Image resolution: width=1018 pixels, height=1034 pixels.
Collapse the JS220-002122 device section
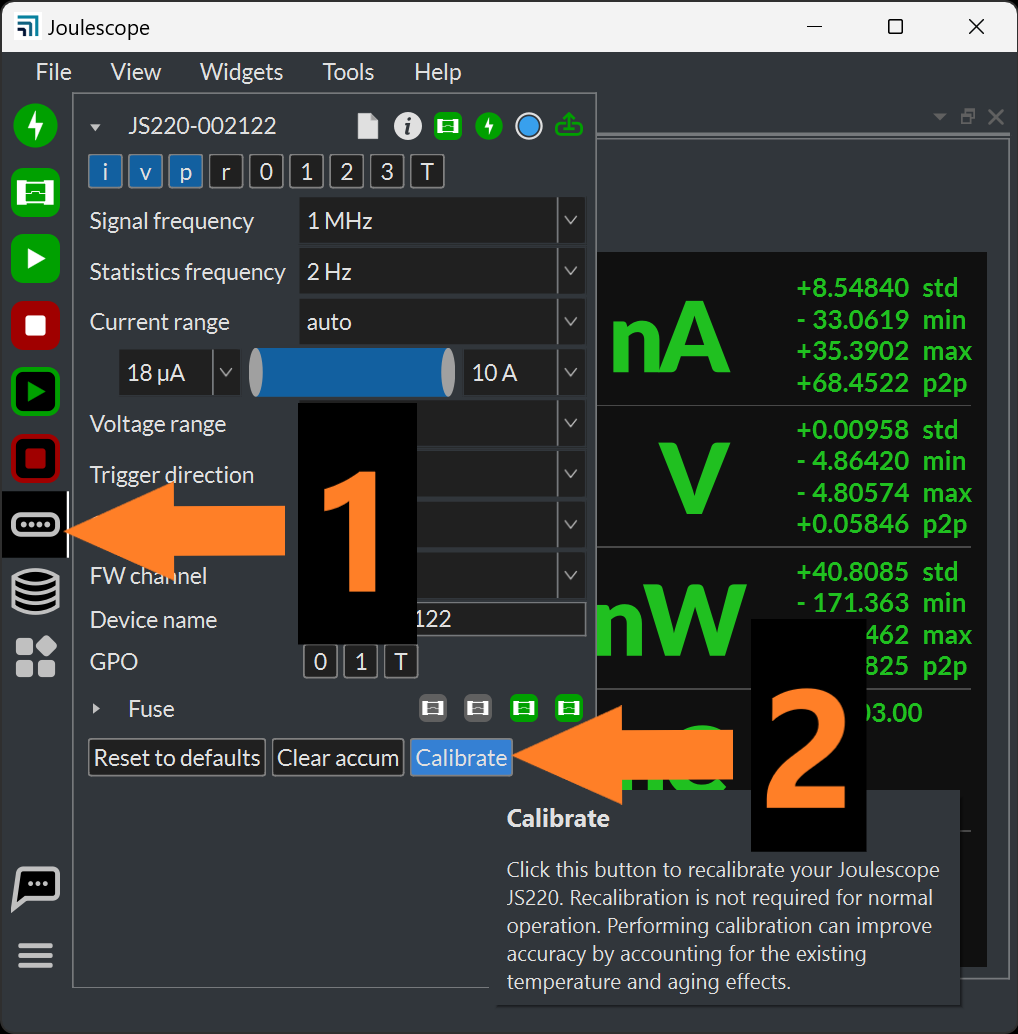point(96,127)
